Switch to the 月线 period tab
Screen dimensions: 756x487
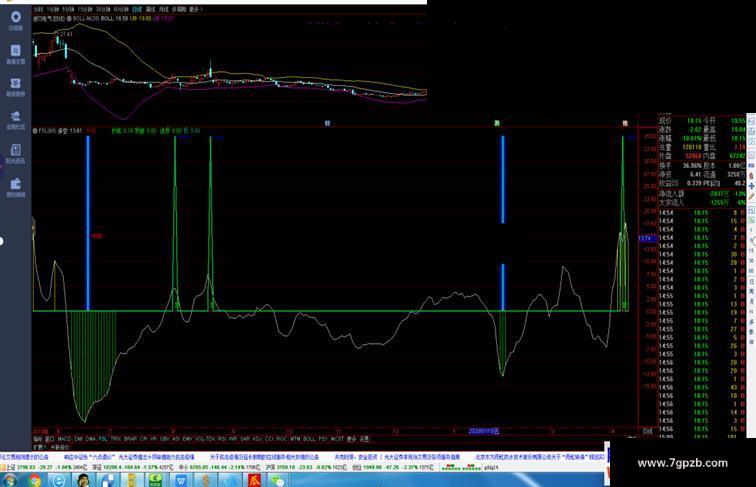click(x=164, y=9)
